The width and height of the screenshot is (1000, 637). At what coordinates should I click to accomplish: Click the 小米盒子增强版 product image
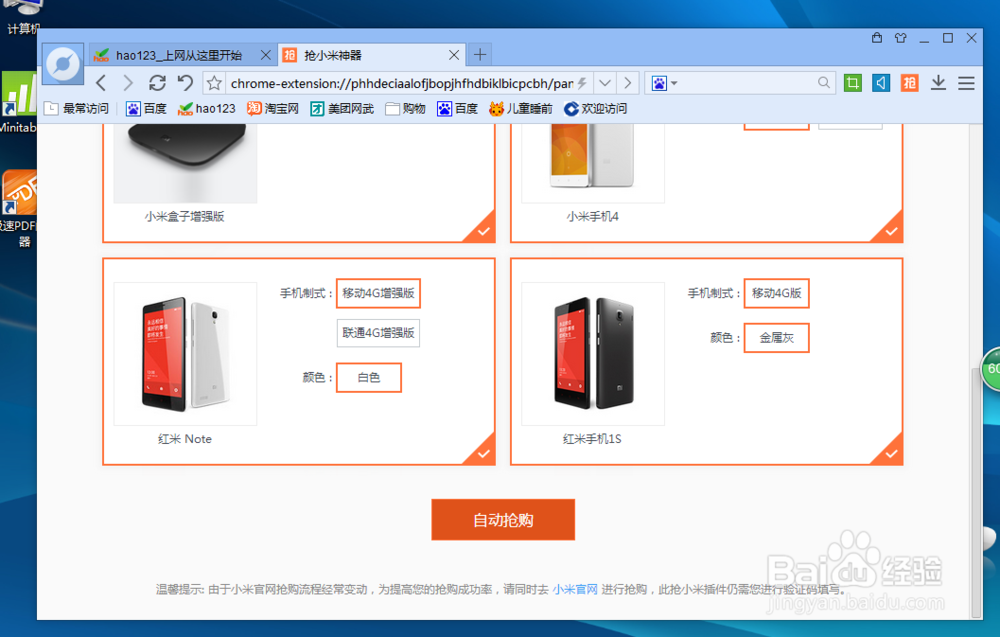tap(185, 163)
